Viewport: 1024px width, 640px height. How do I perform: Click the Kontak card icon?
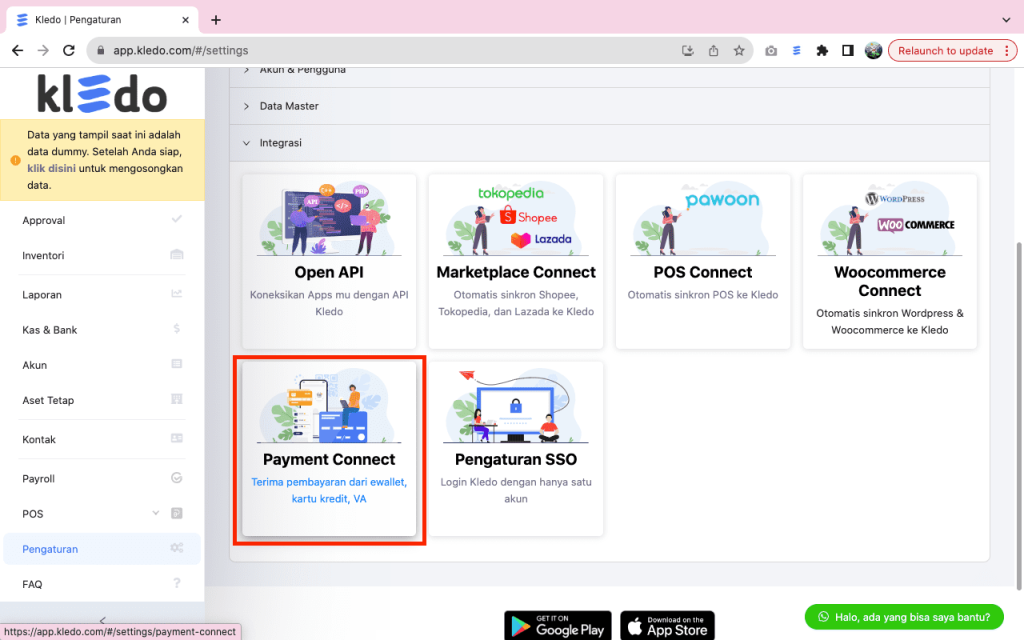[176, 438]
